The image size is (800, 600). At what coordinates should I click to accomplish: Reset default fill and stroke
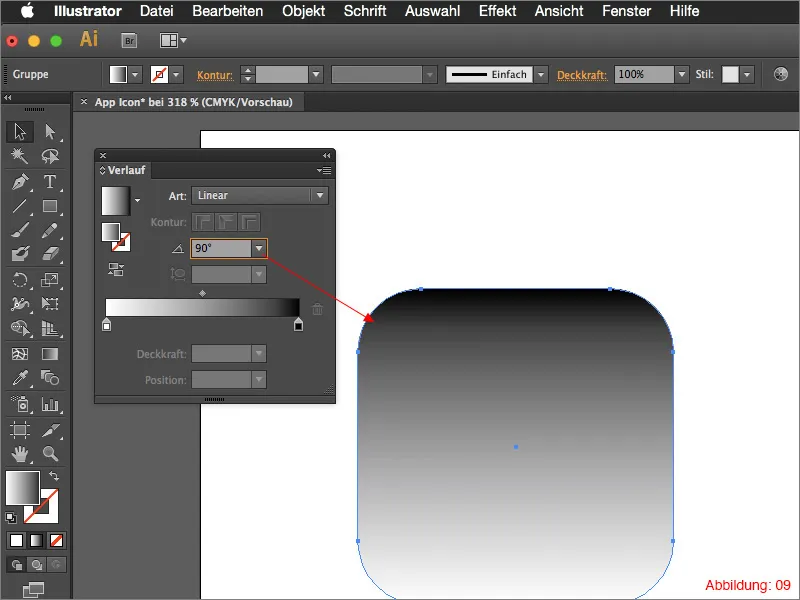coord(11,518)
